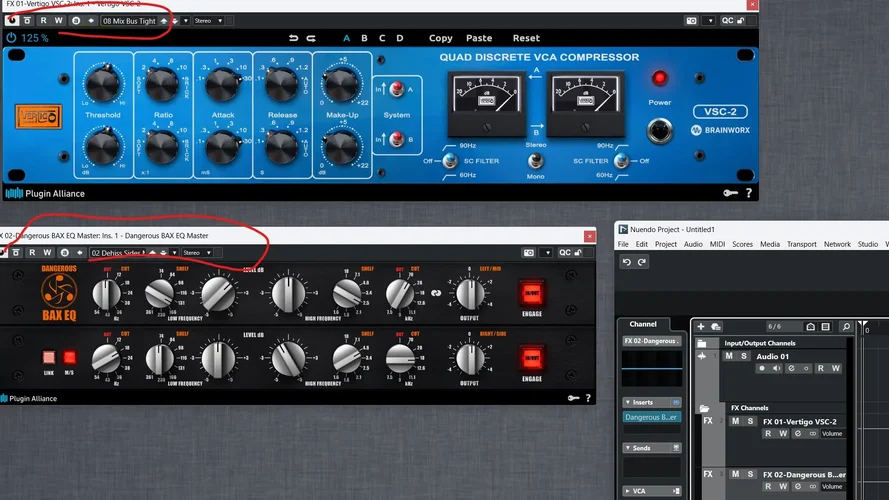Open the '08 Mix Bus Tight' preset field

[129, 21]
